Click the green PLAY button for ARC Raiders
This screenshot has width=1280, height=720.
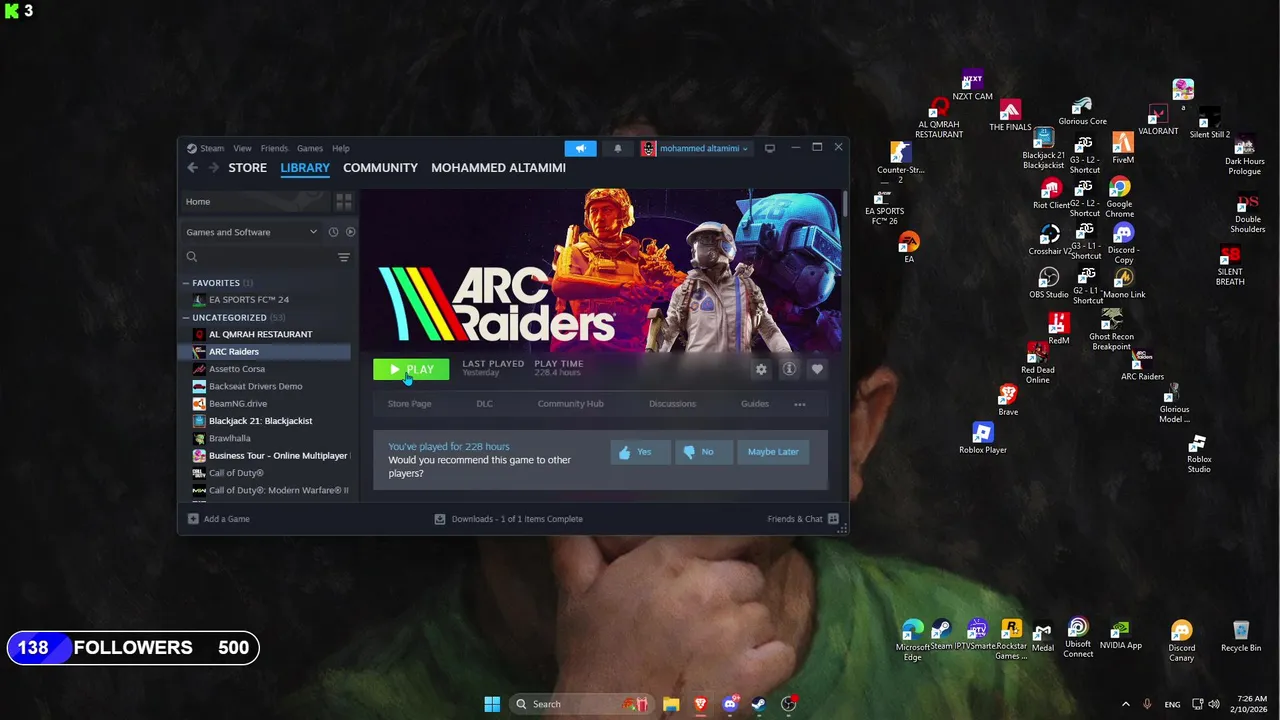411,370
